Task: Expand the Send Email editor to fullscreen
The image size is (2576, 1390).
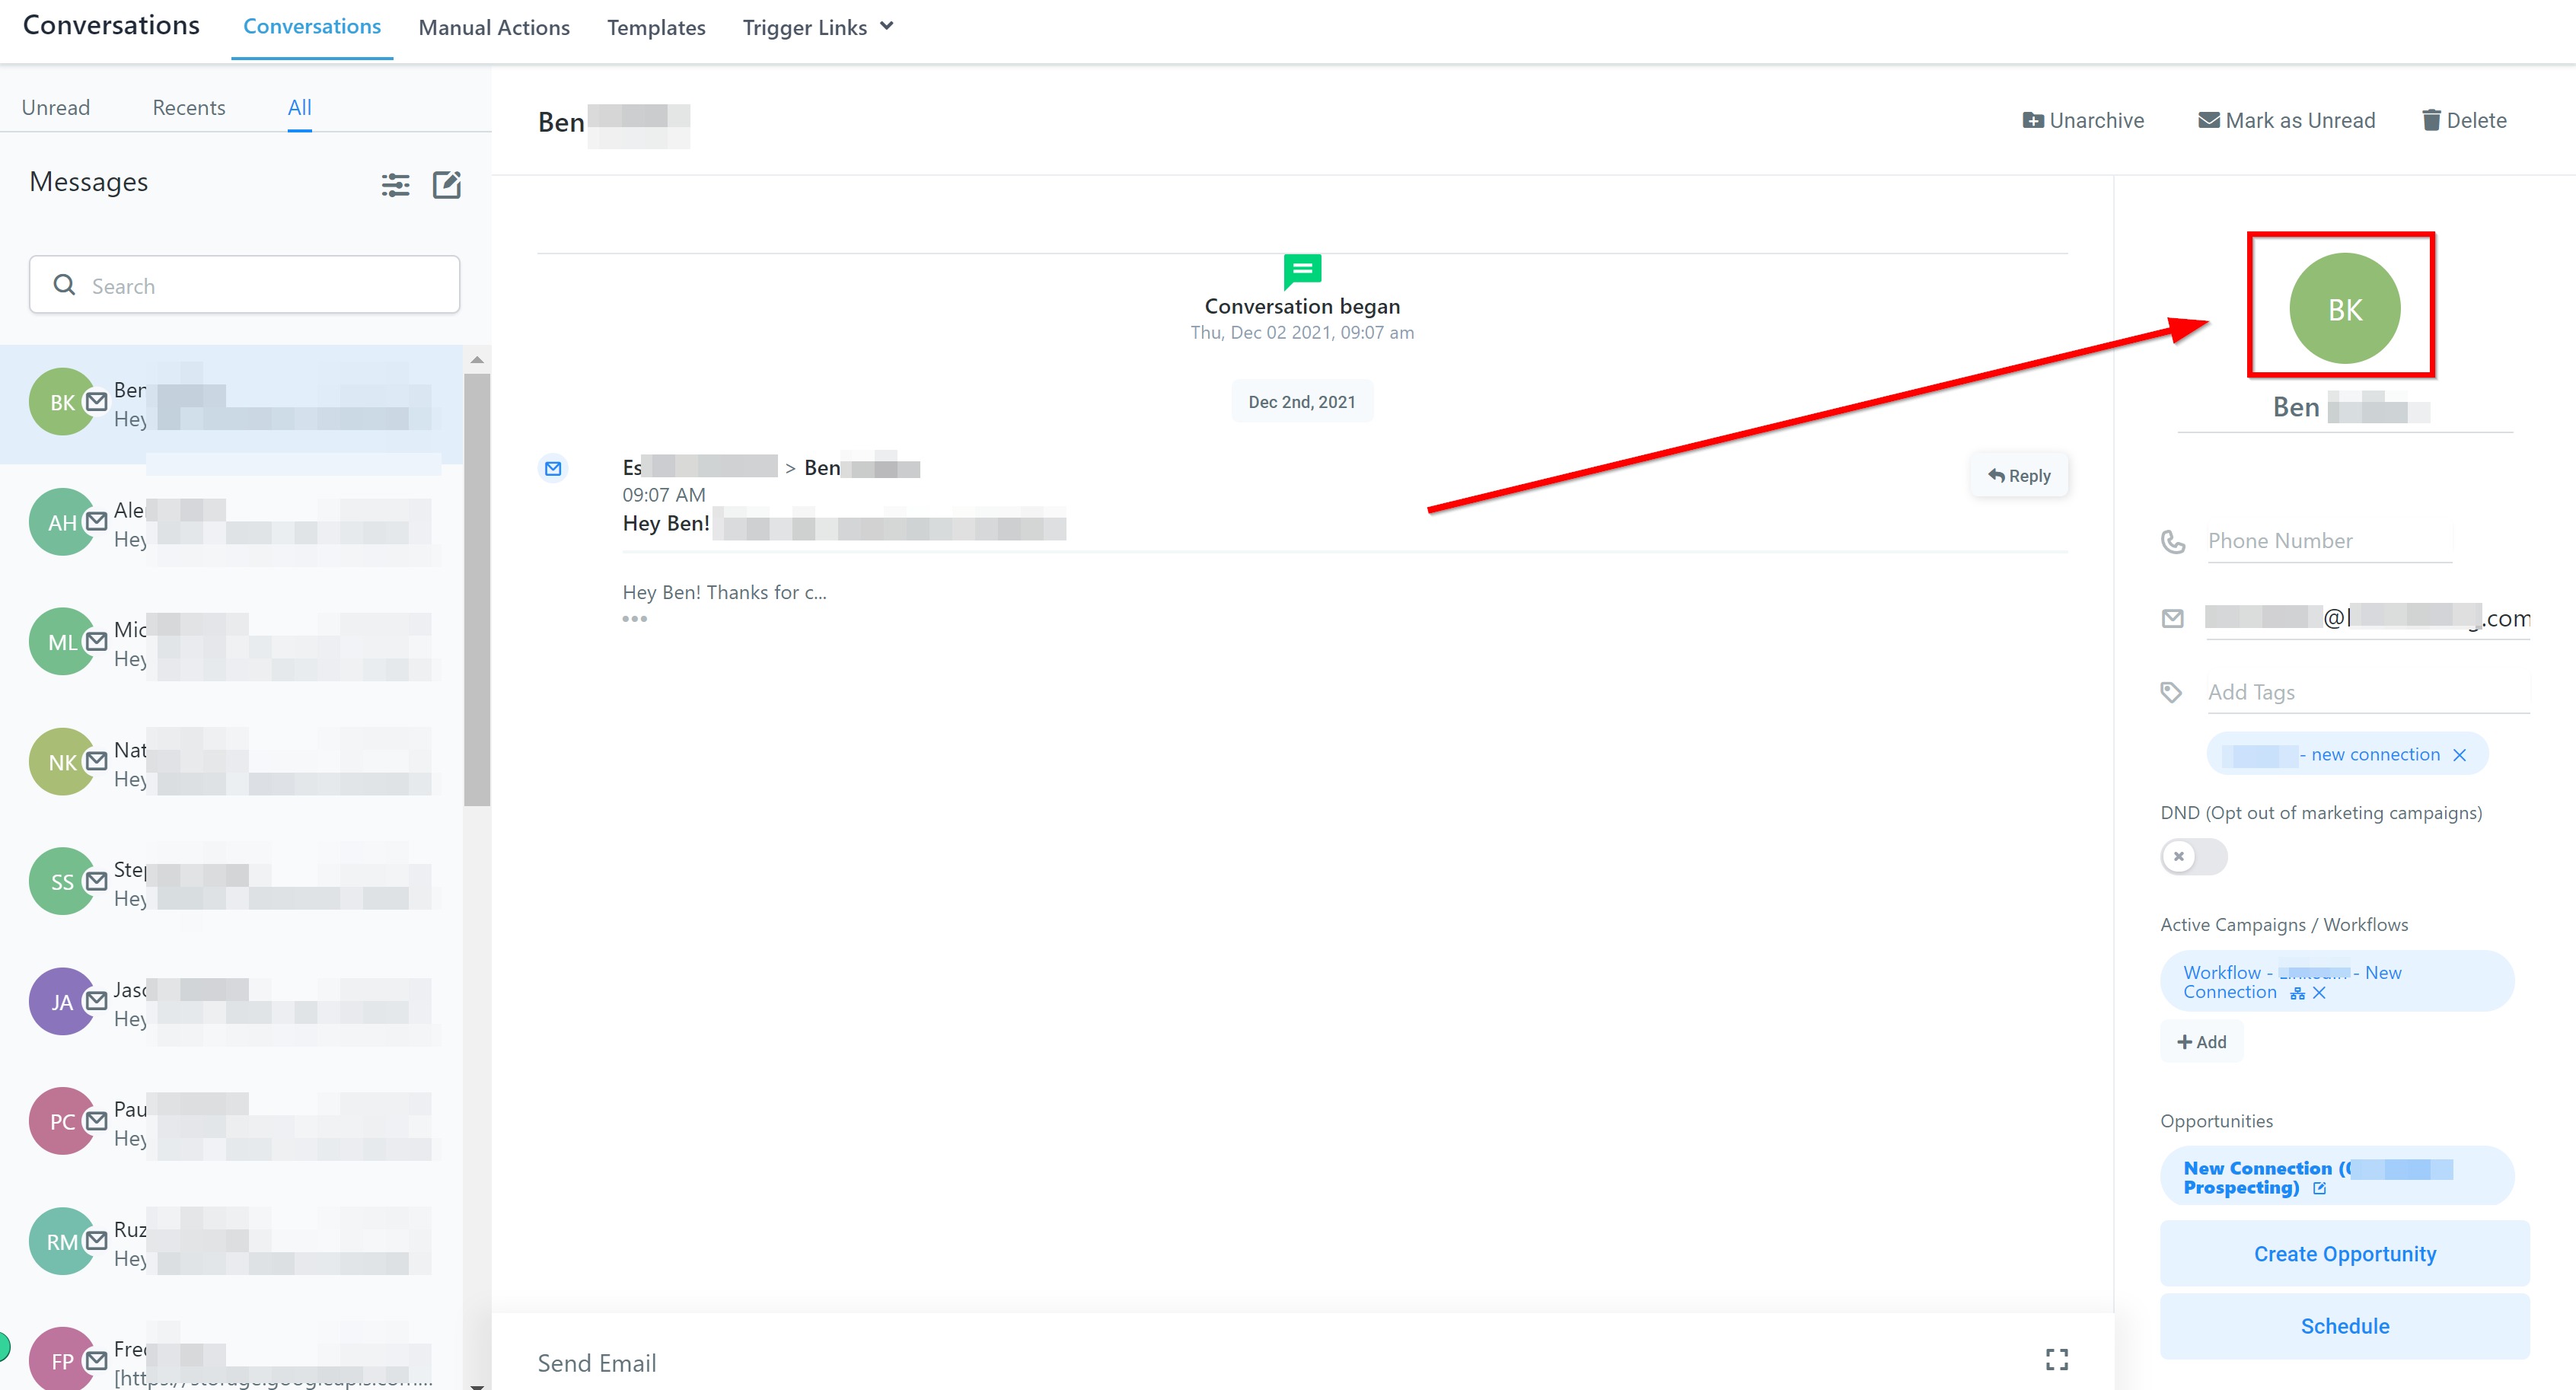Action: click(x=2056, y=1359)
